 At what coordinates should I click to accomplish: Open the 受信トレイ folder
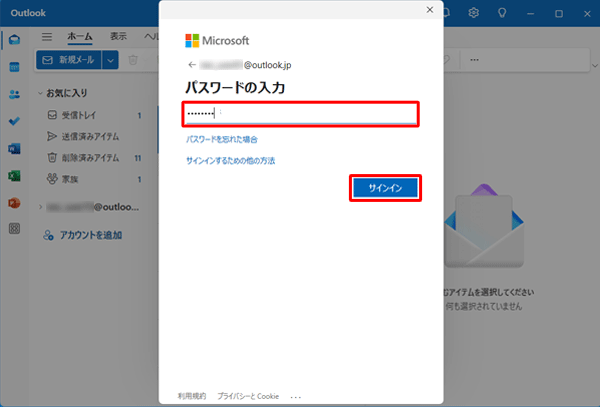(x=94, y=115)
